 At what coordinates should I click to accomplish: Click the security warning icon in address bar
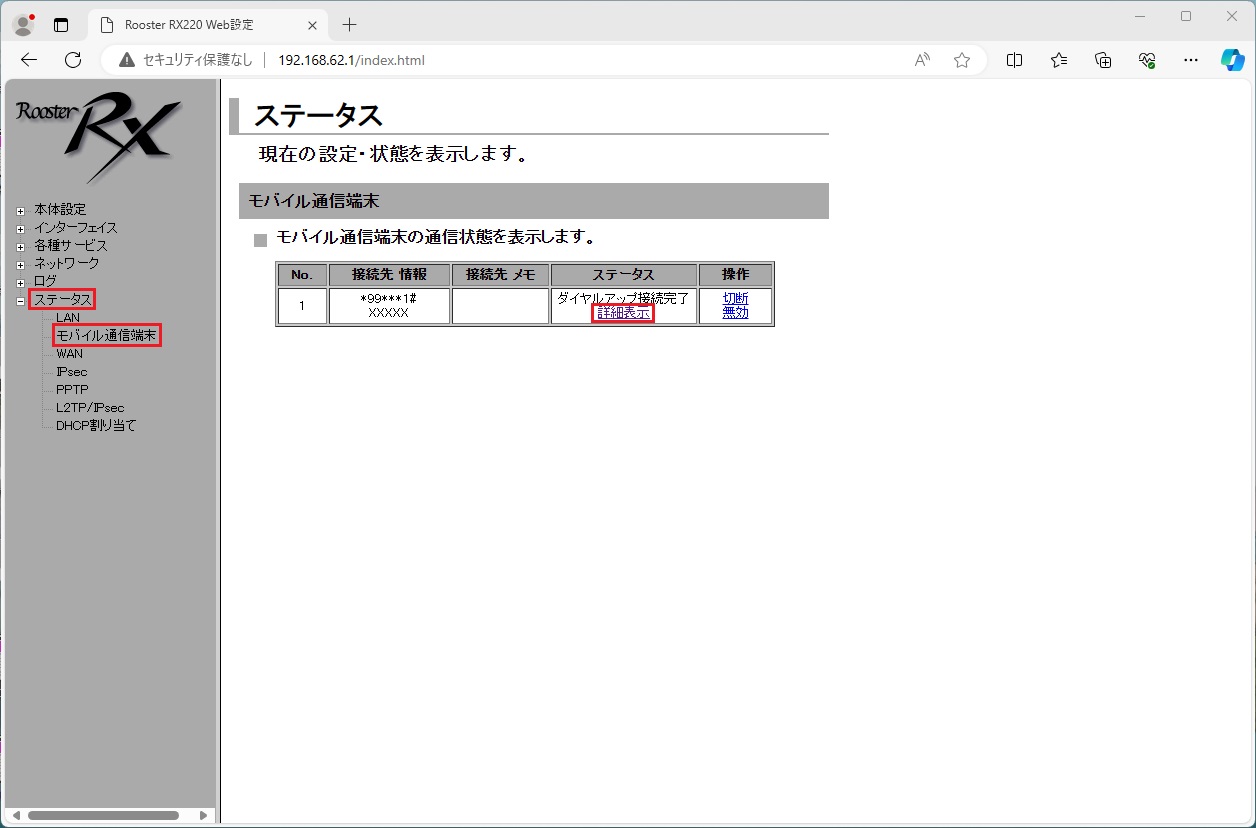point(126,60)
